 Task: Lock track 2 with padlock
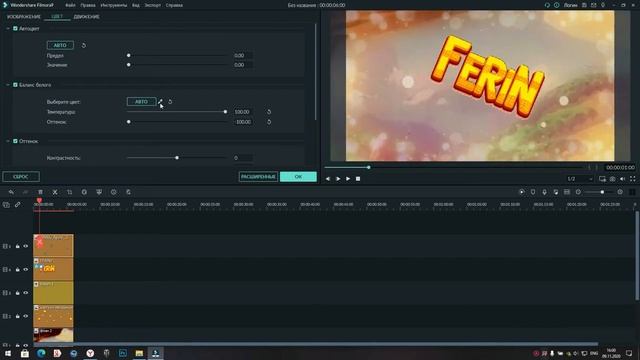(x=18, y=316)
